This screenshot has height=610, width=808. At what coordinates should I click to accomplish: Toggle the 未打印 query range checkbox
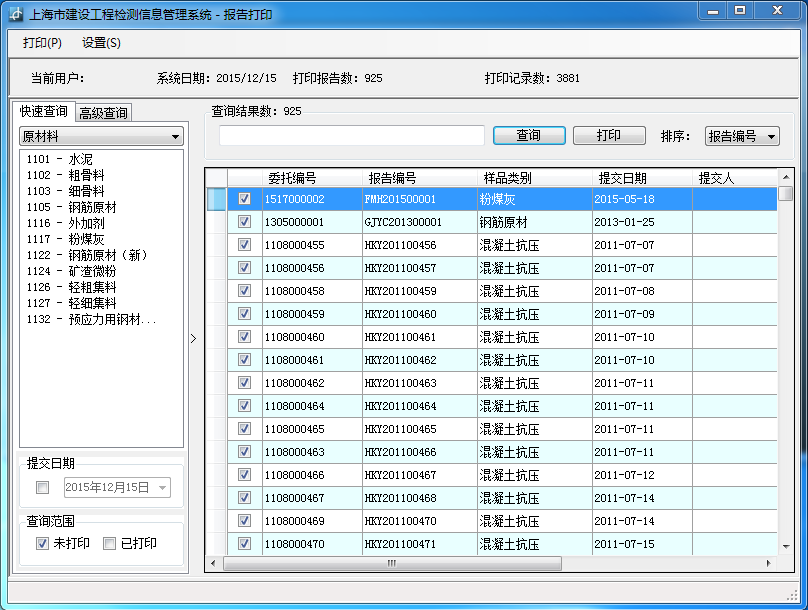(42, 543)
